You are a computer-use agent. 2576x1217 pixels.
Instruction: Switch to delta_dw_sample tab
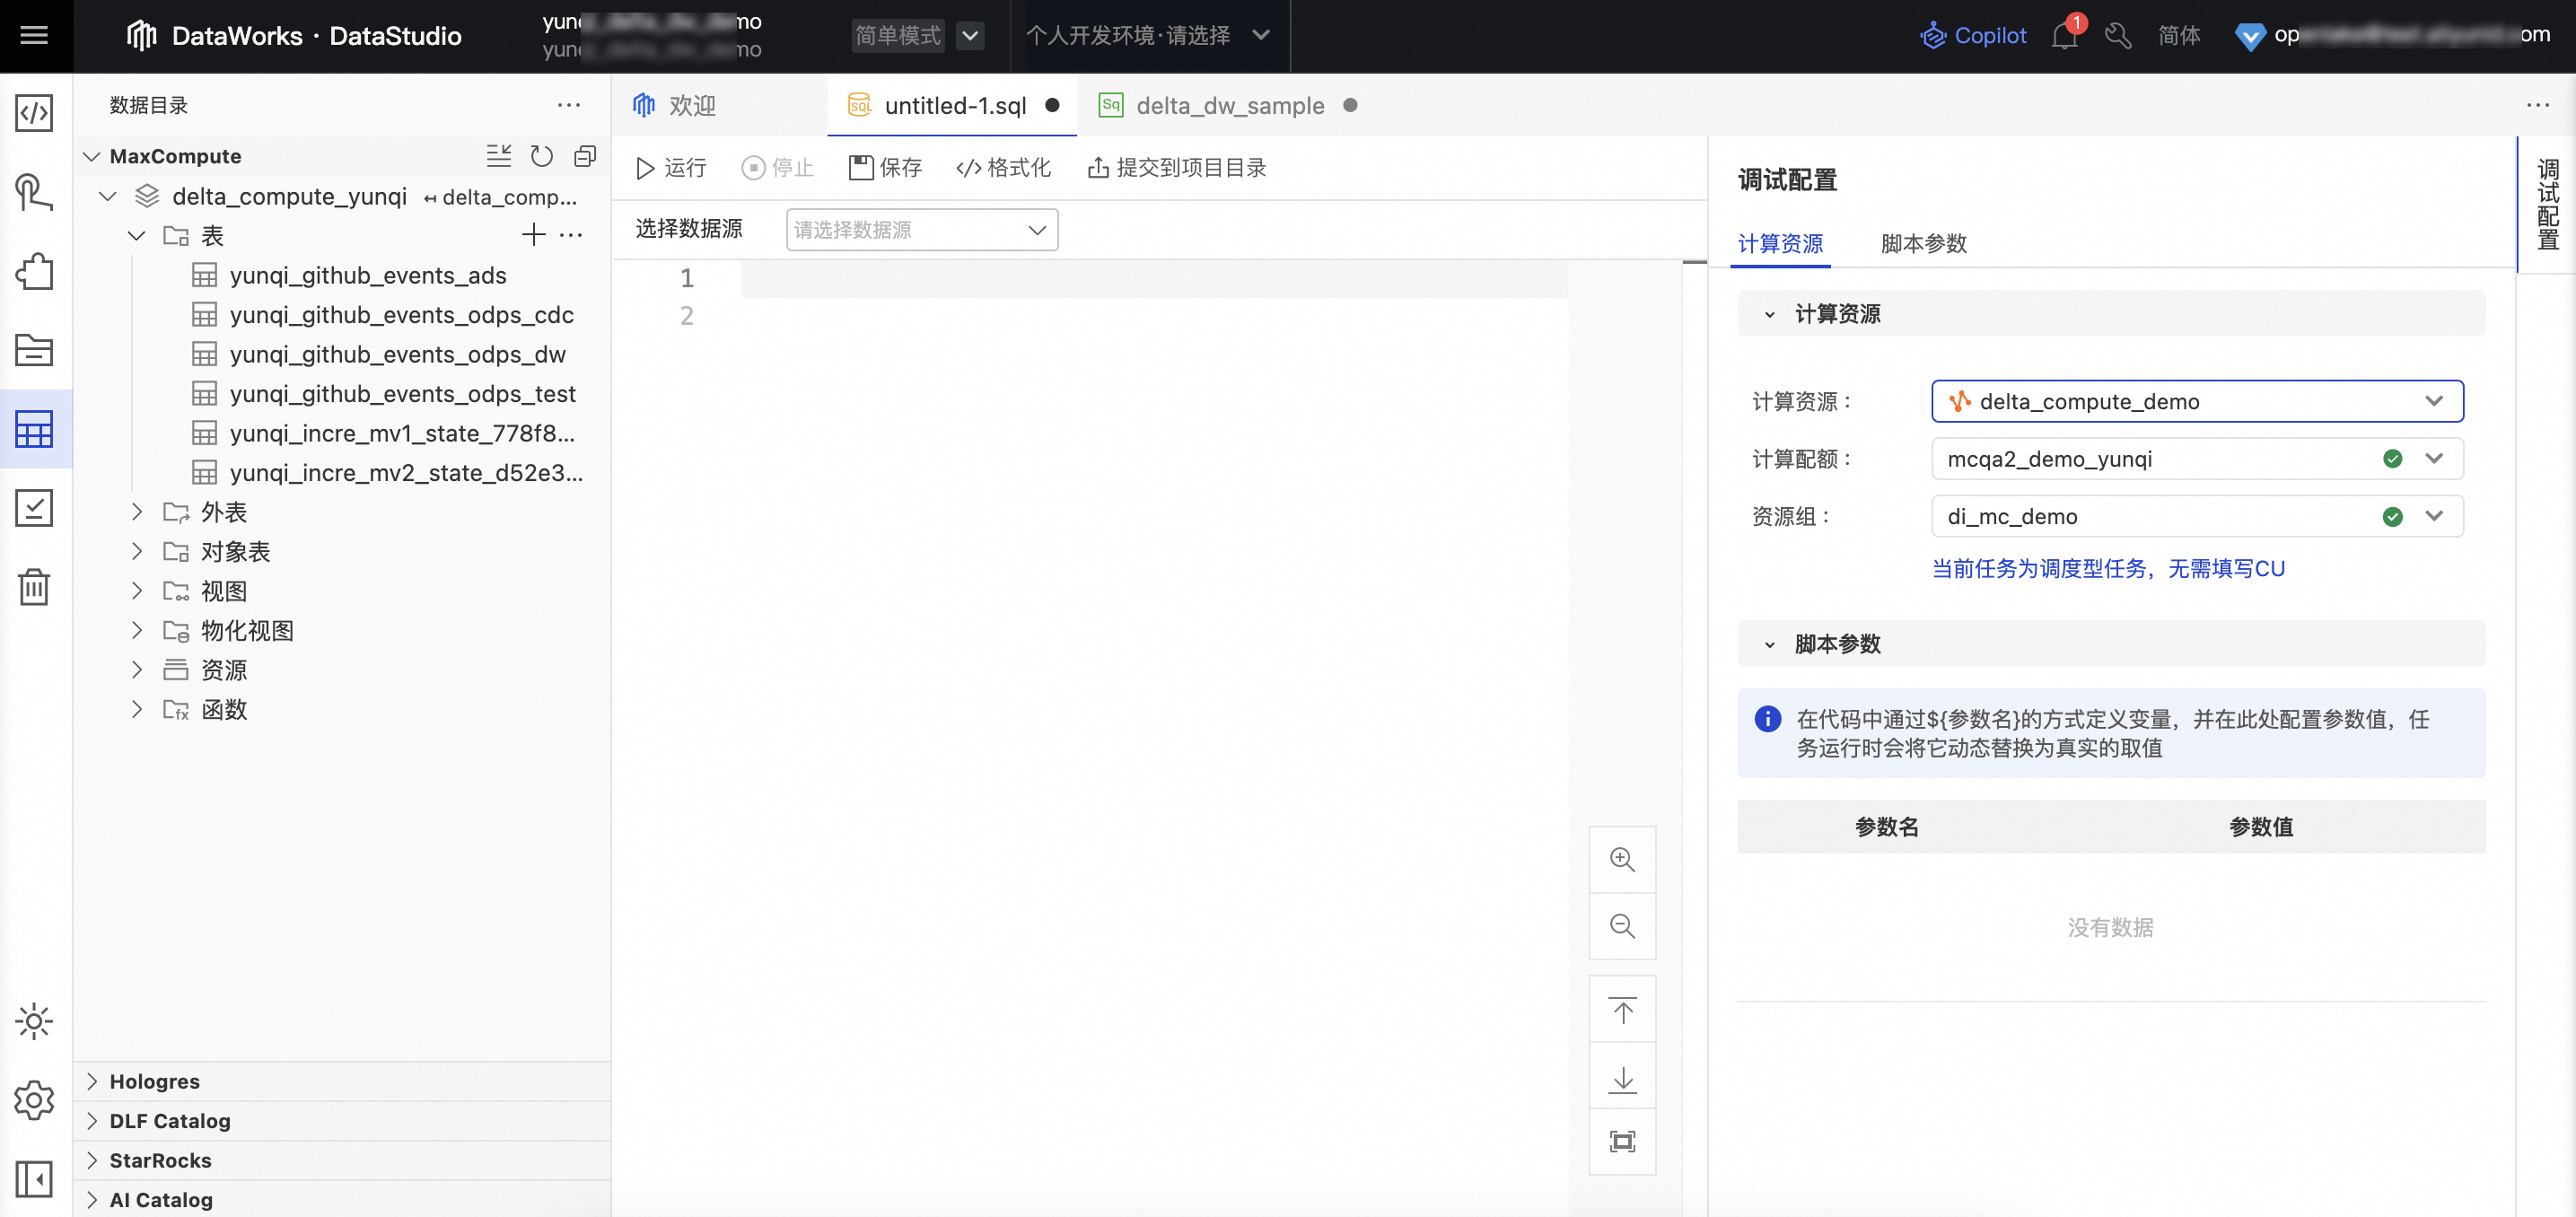tap(1228, 105)
